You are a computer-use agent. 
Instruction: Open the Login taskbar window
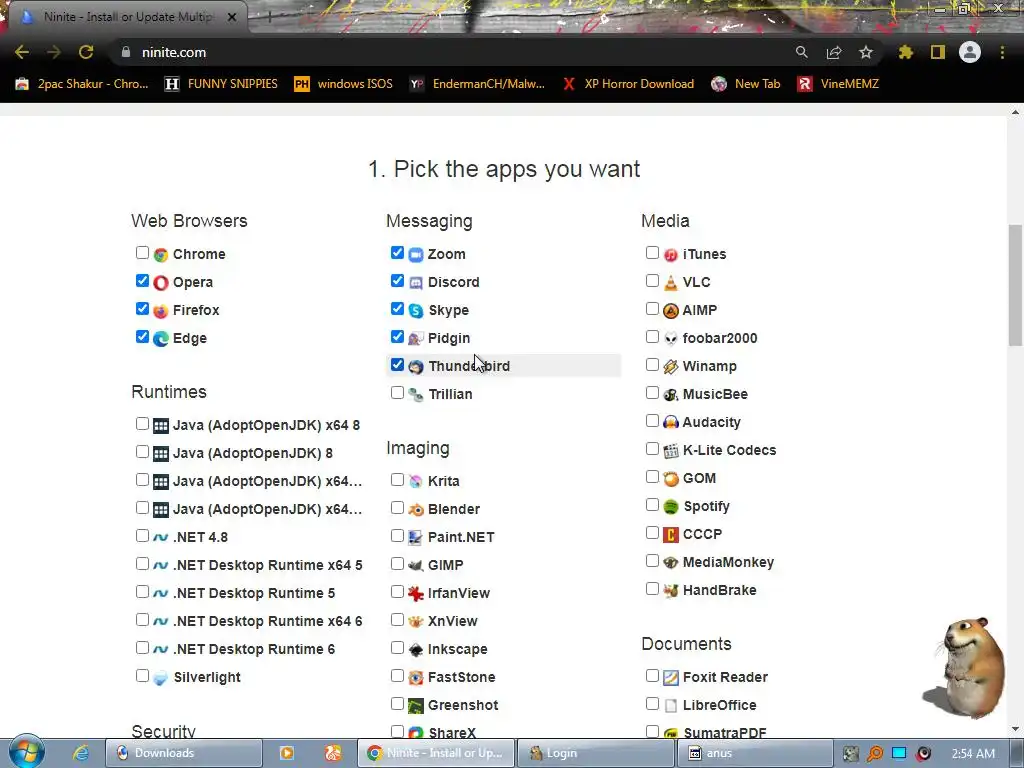(595, 753)
